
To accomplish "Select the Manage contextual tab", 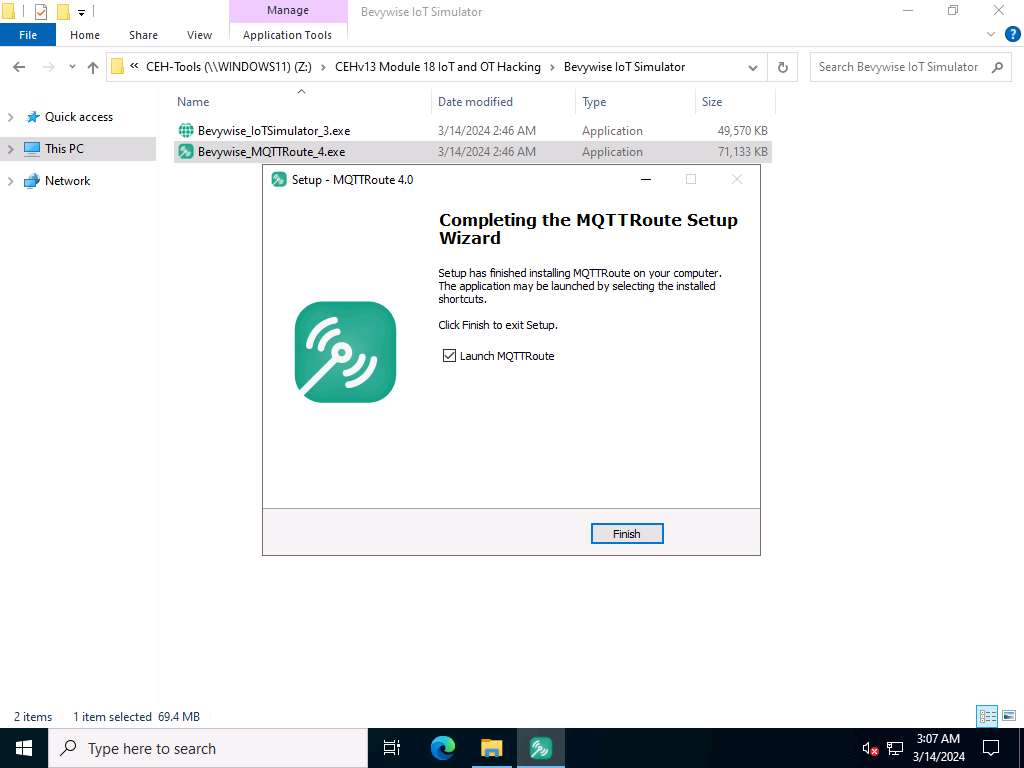I will point(288,10).
